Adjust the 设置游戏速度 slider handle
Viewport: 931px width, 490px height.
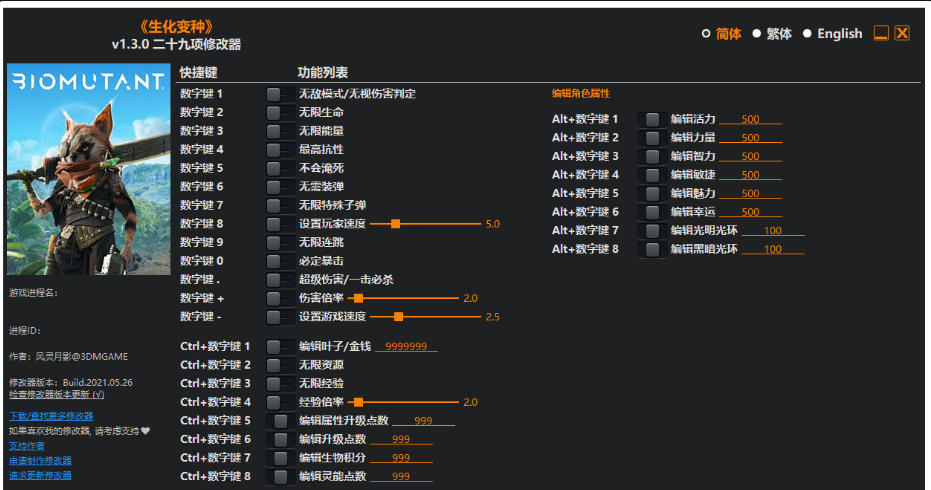398,317
